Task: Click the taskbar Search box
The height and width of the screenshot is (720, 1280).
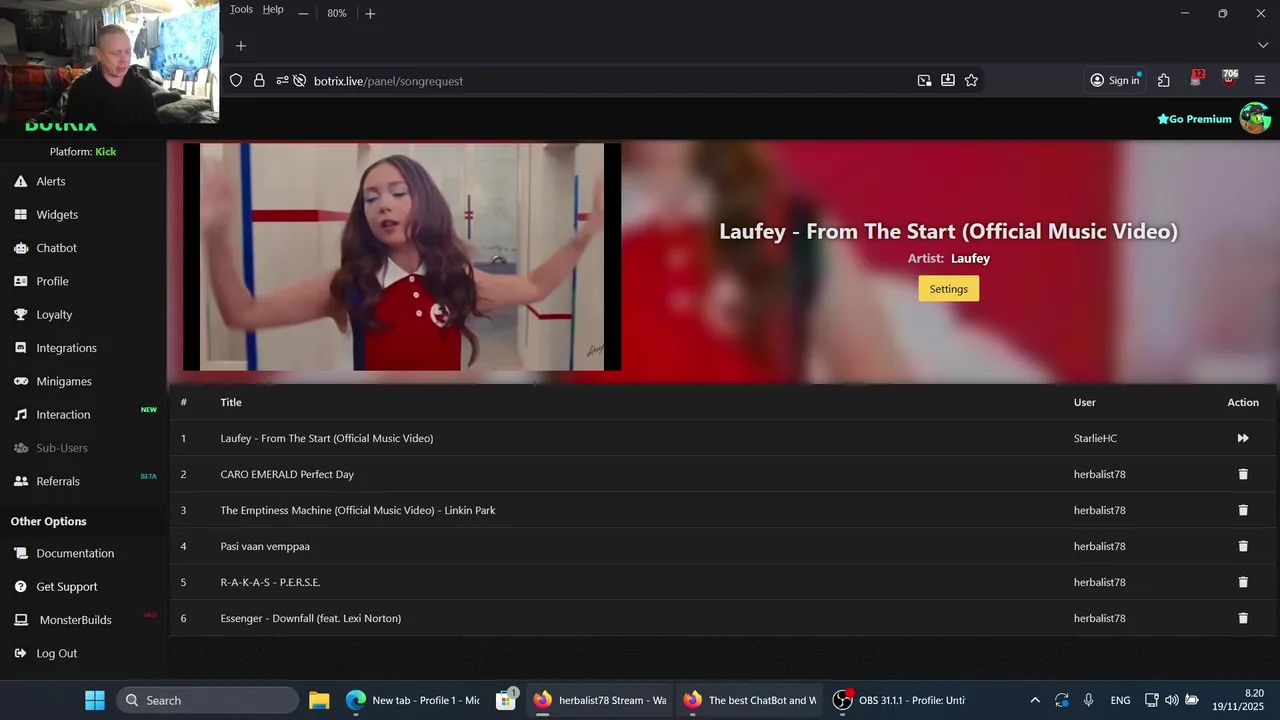Action: coord(208,700)
